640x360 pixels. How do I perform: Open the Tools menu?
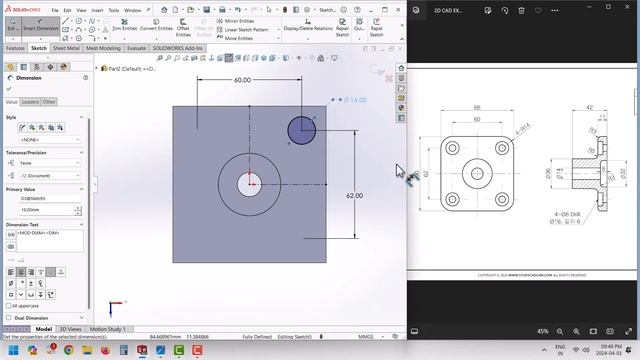(113, 10)
